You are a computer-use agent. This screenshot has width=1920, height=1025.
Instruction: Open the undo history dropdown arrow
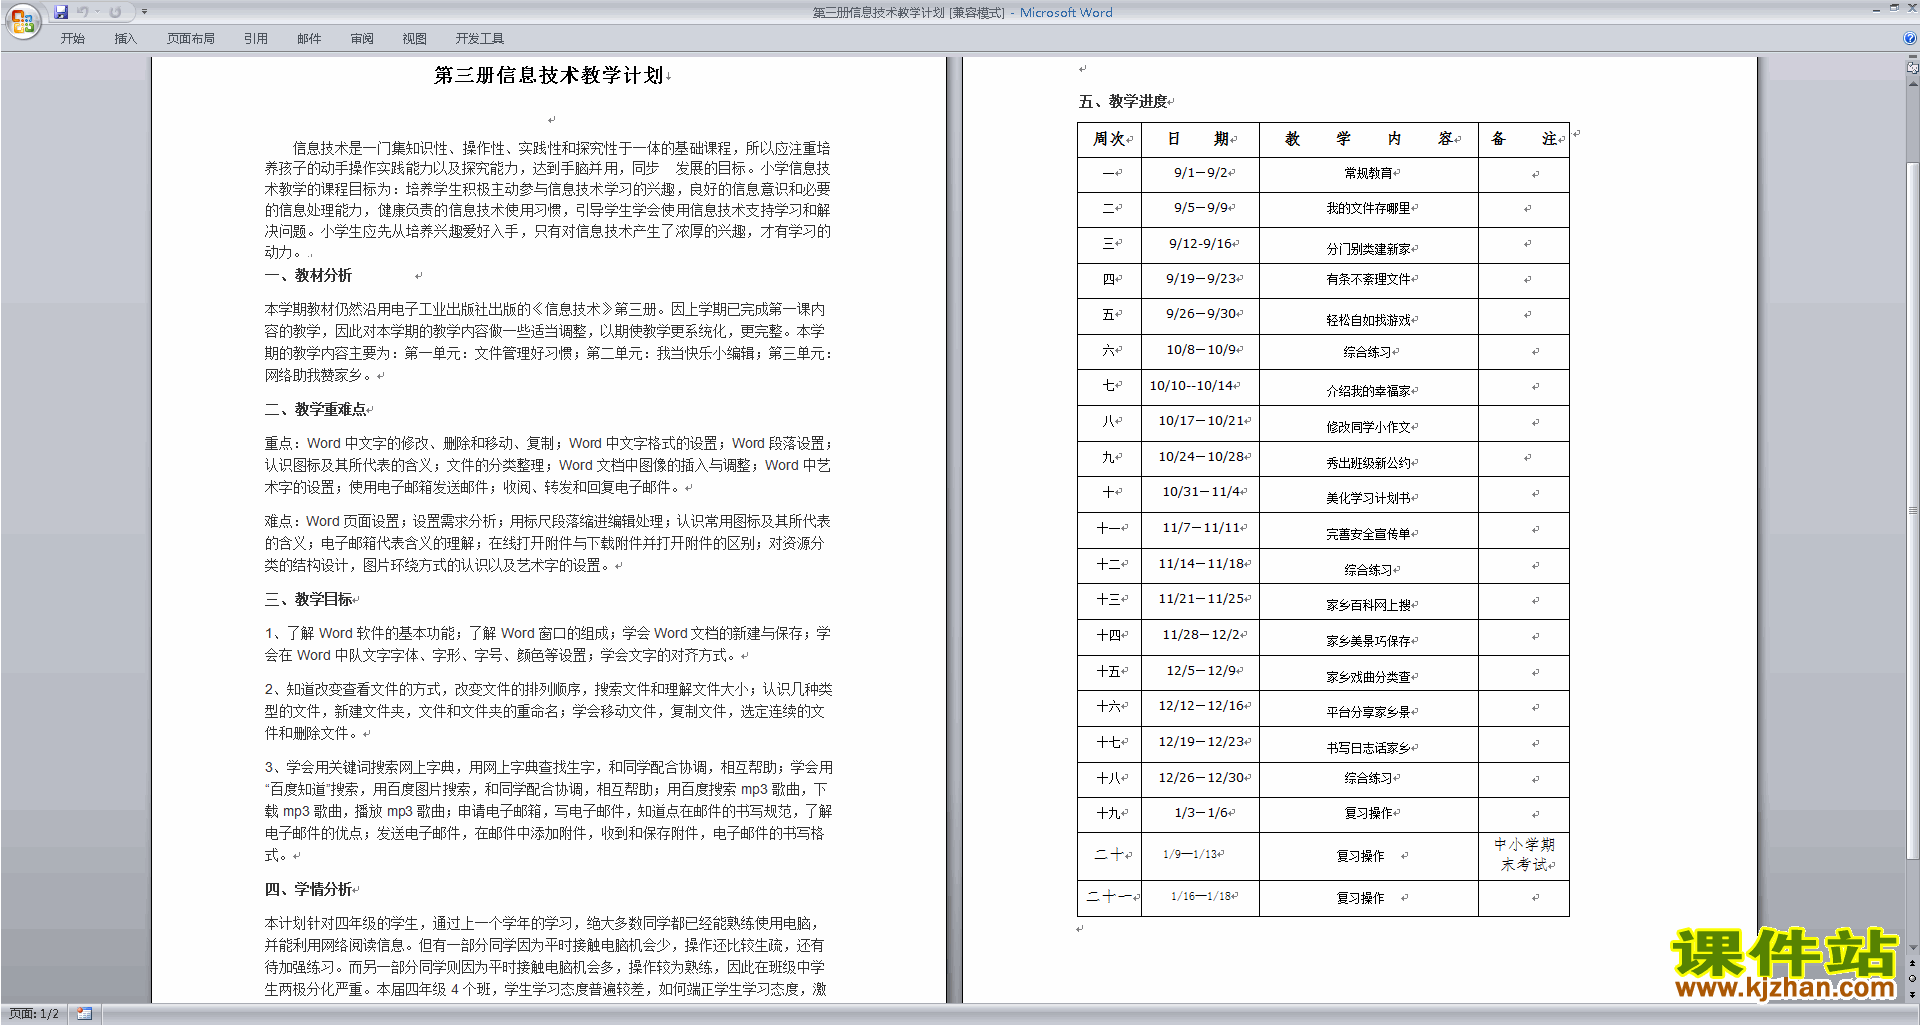[x=97, y=12]
